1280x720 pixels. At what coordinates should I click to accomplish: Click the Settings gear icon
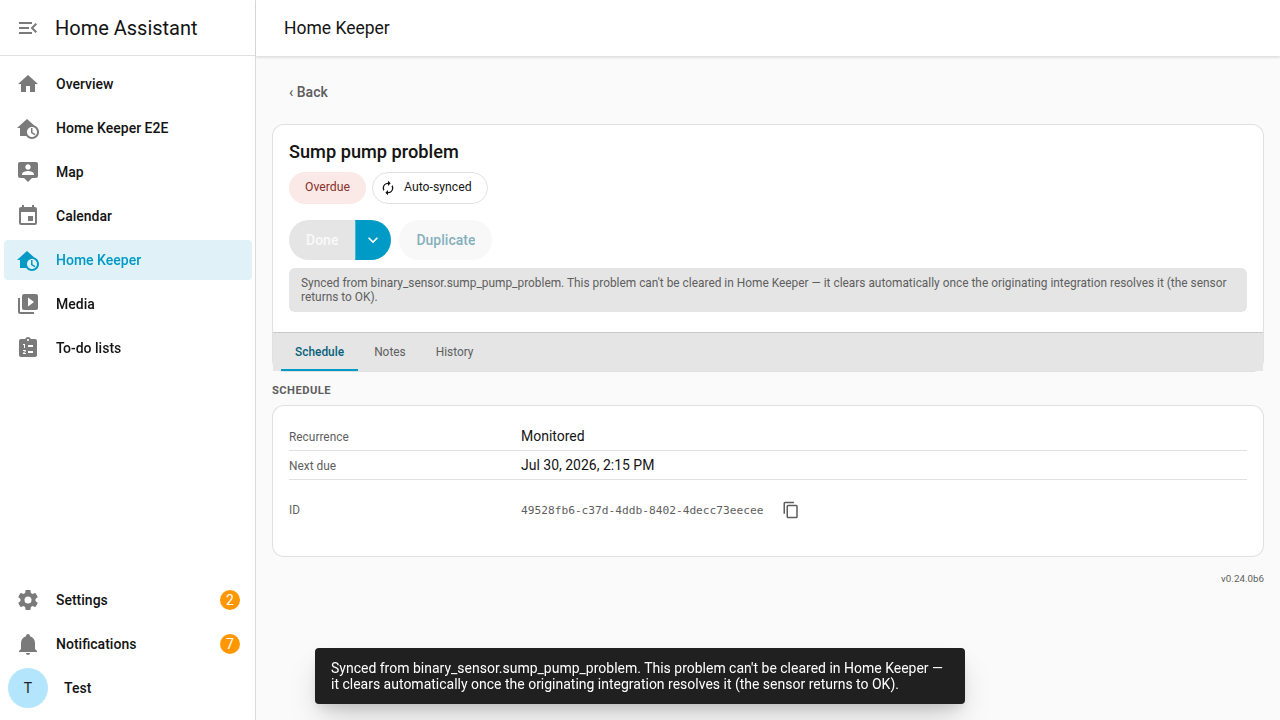[28, 600]
